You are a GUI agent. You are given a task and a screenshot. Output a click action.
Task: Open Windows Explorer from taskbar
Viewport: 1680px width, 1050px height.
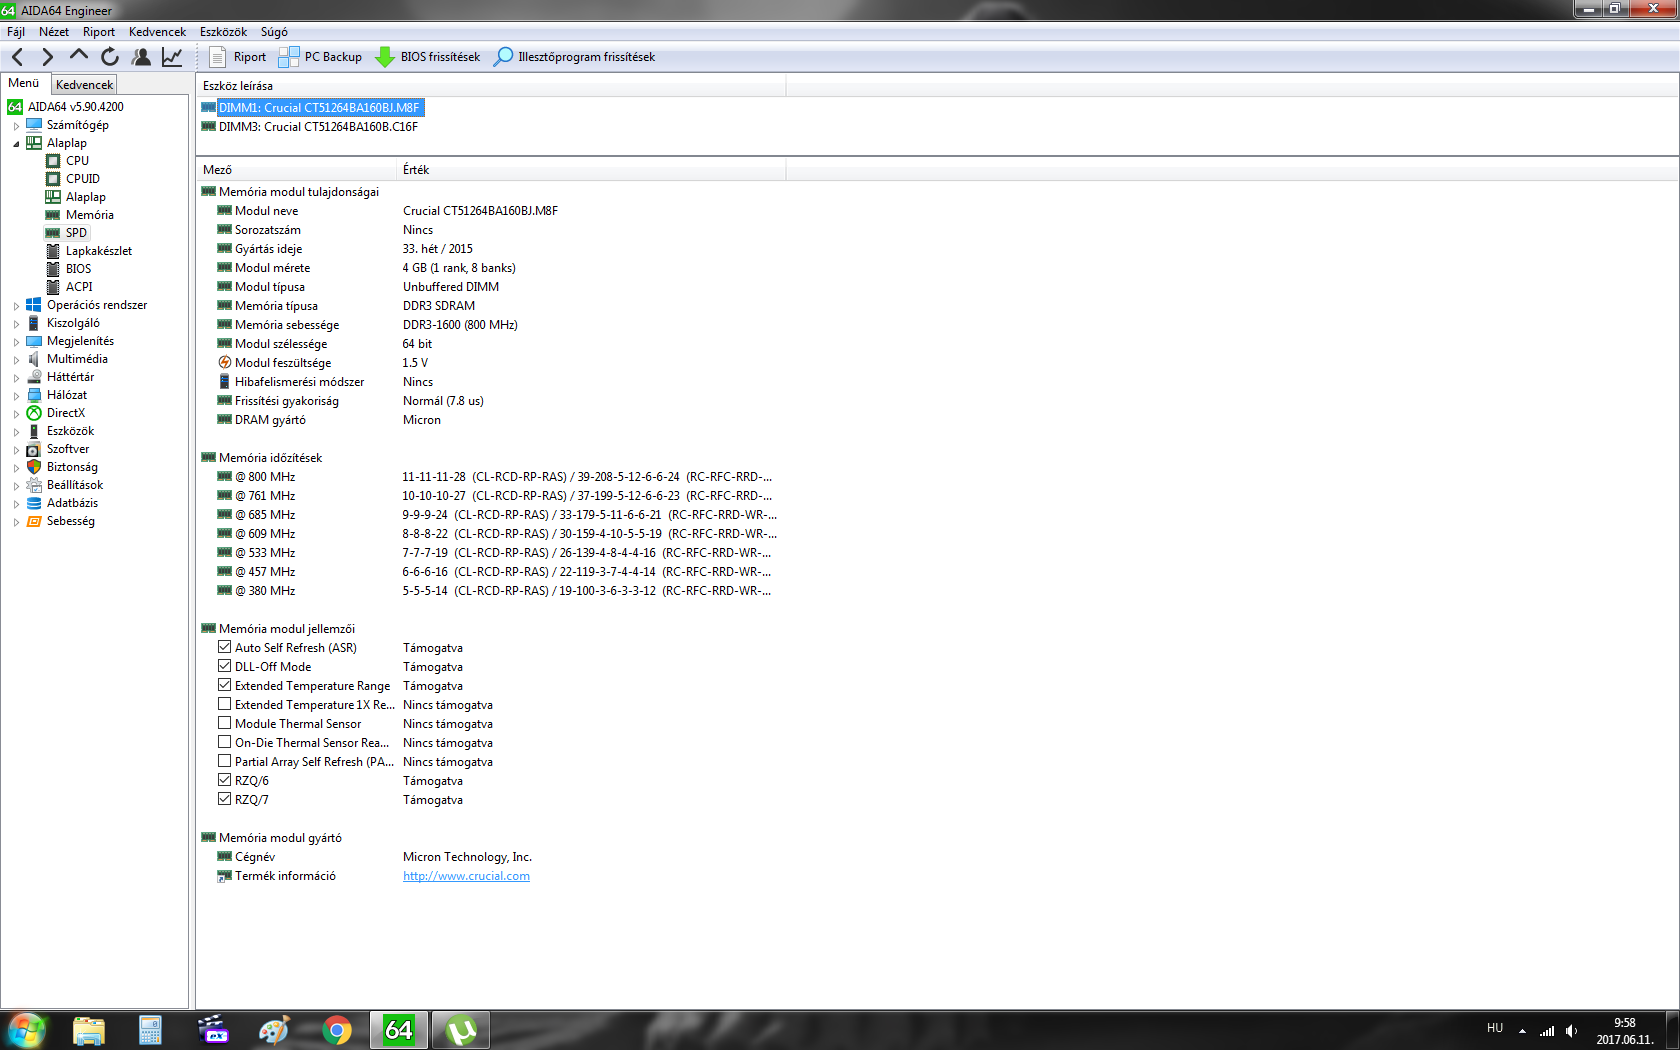89,1030
